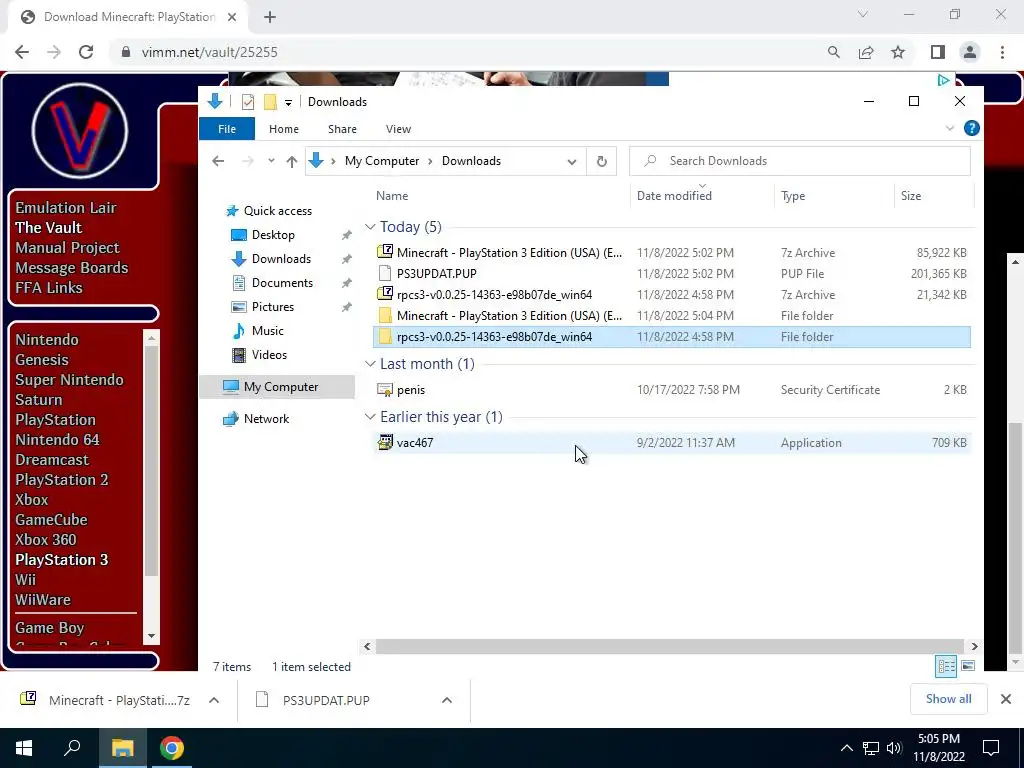Click the Vimm's Lair V logo

(x=80, y=131)
